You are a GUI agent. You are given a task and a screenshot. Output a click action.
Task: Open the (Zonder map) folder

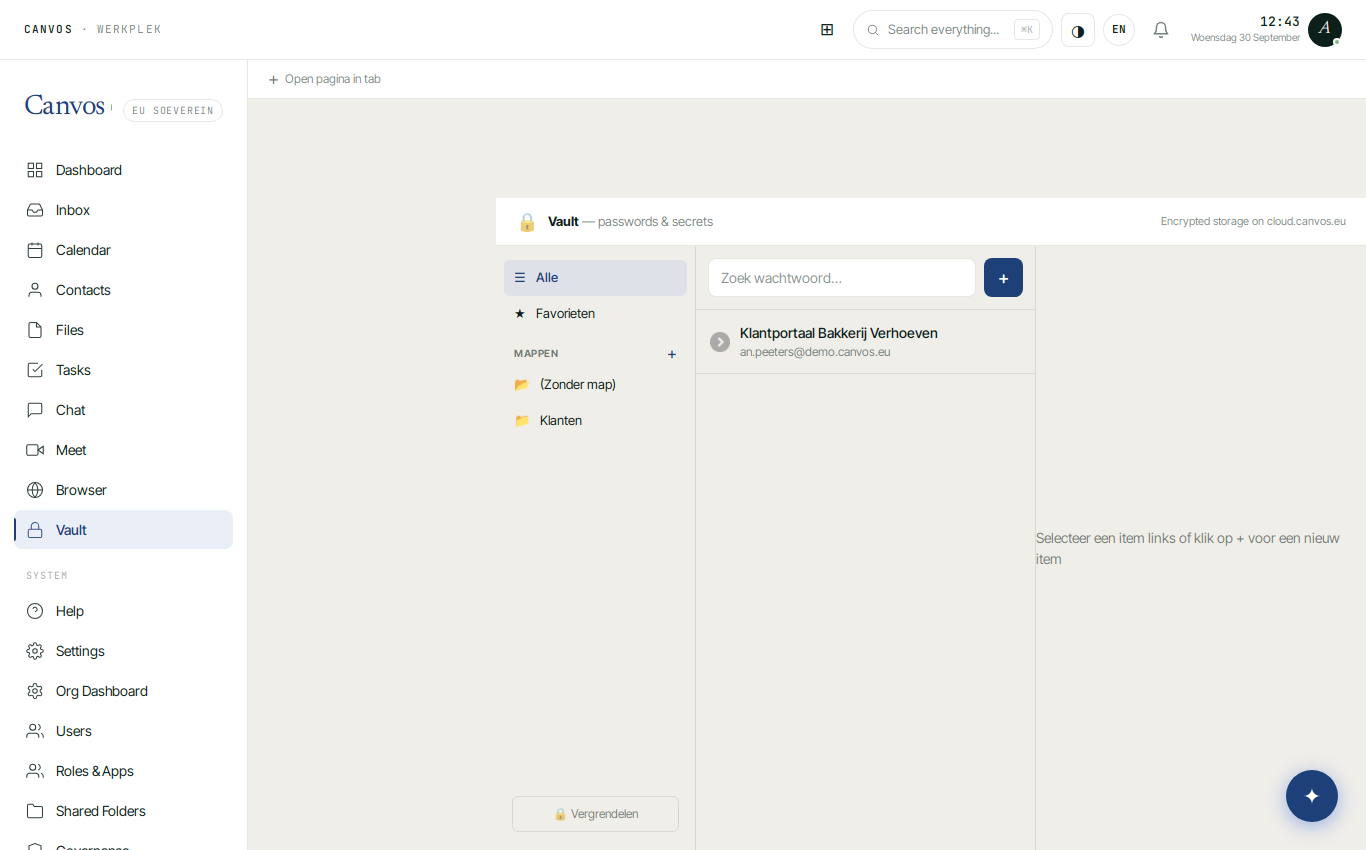(595, 385)
